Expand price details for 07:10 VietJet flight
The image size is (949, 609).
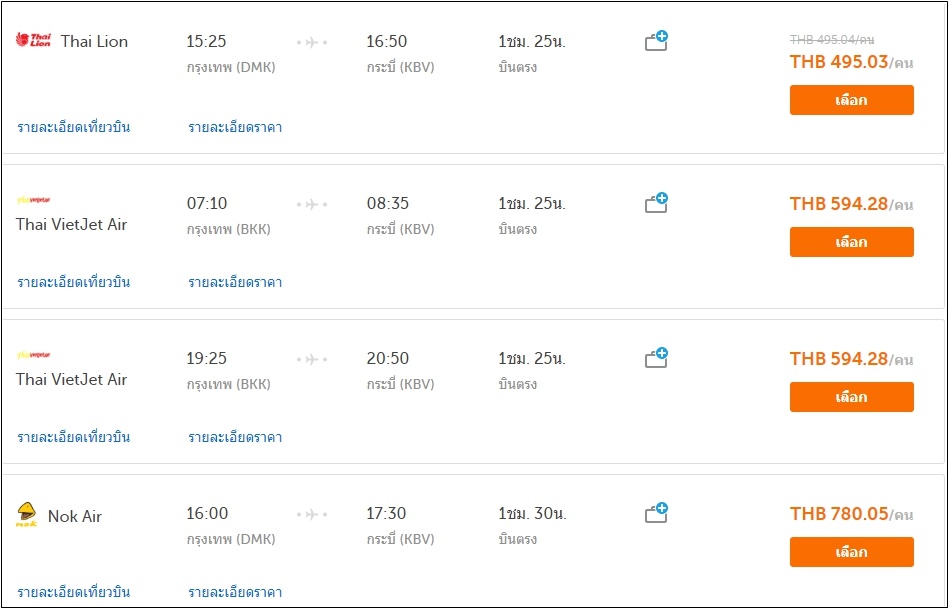[x=235, y=282]
